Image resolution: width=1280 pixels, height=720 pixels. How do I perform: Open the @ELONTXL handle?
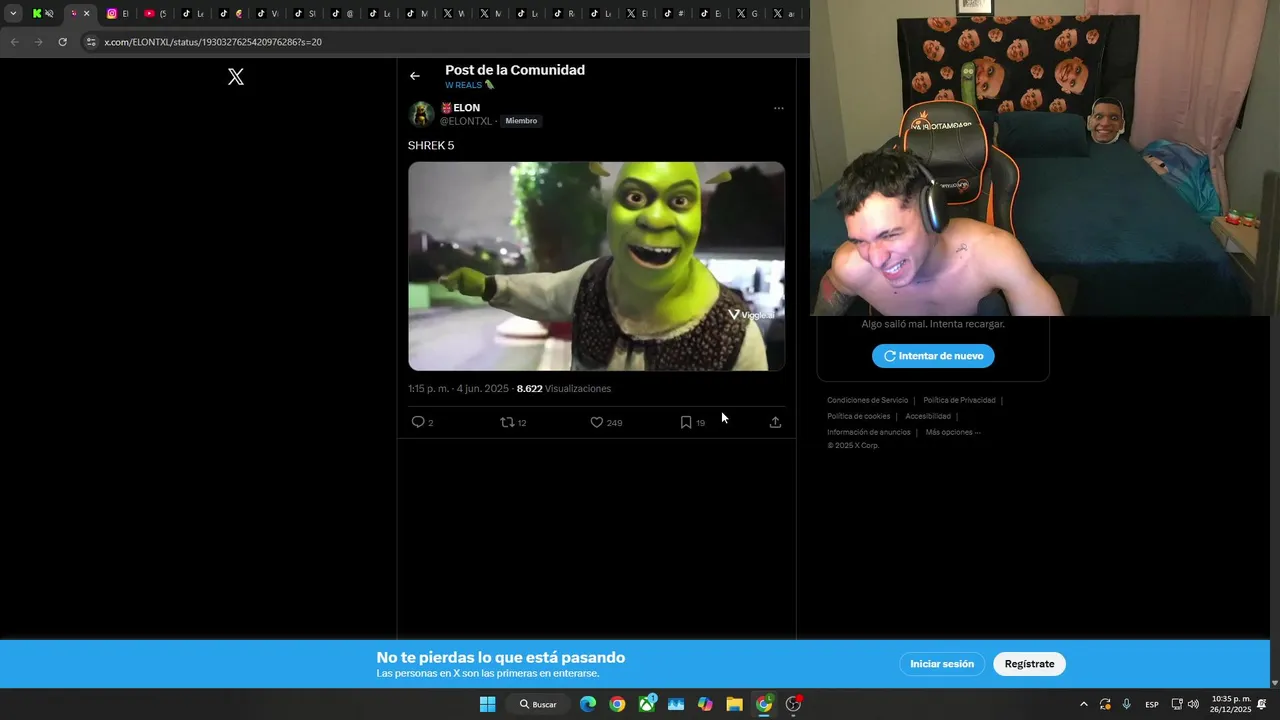(x=466, y=121)
